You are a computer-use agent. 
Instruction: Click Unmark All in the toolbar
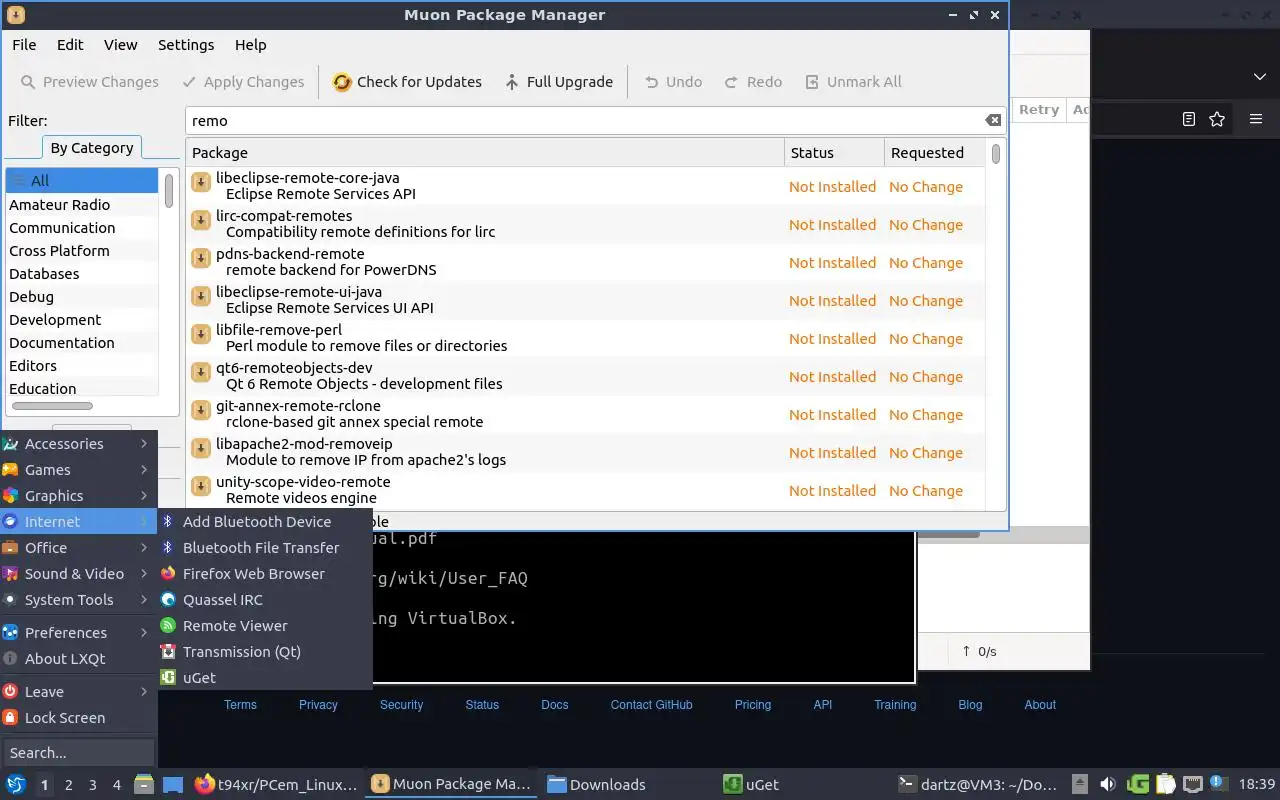coord(853,82)
